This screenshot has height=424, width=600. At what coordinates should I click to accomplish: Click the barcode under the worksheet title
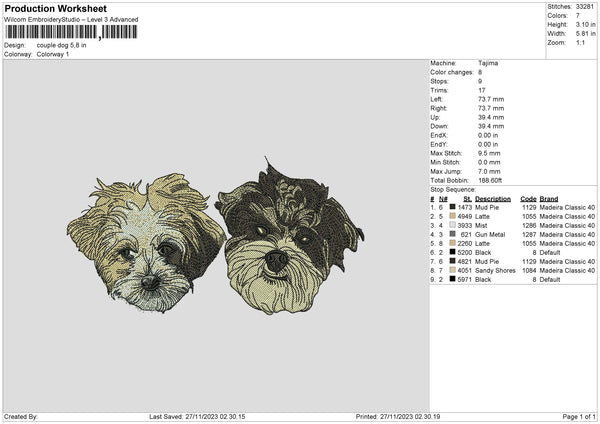tap(65, 31)
